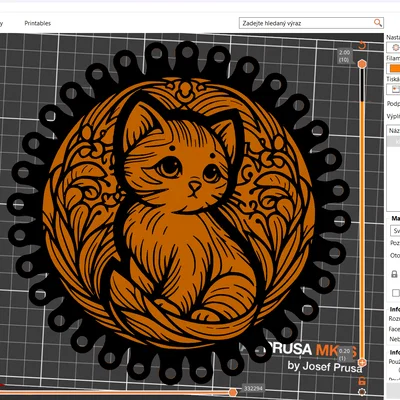Grab the top handle of the vertical layer slider

(x=362, y=64)
